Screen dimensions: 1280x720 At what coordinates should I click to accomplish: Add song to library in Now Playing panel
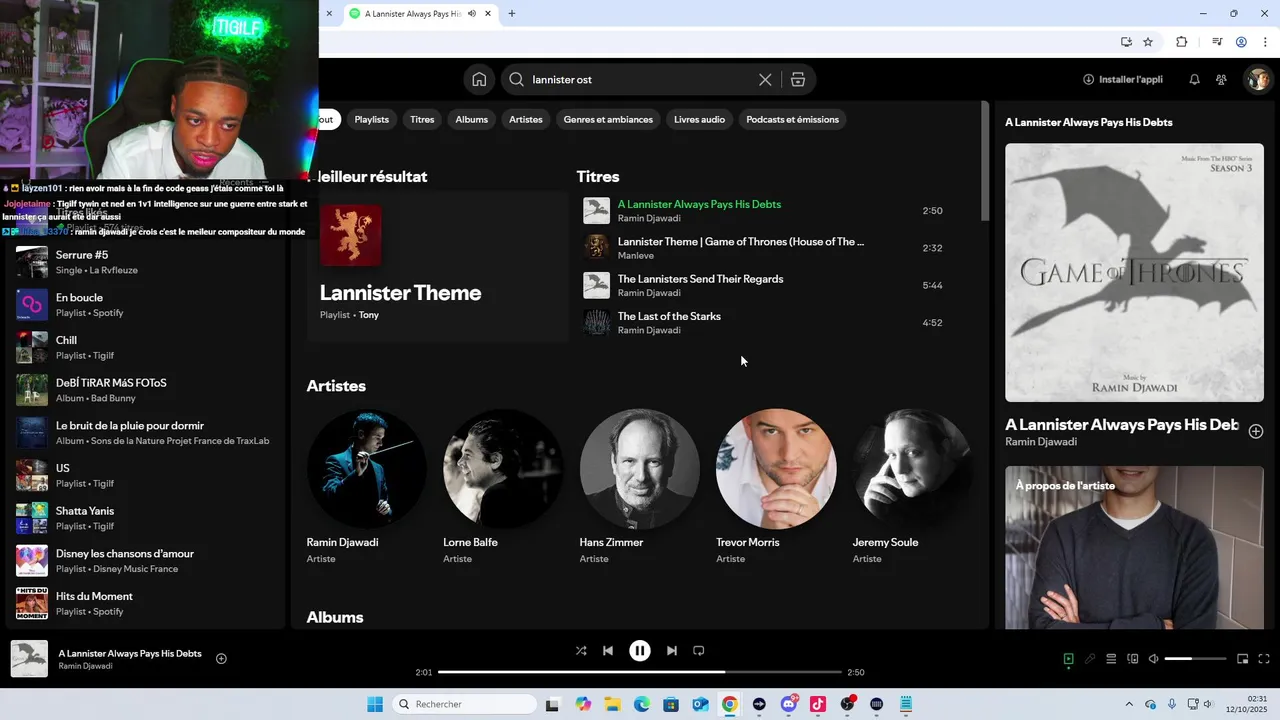tap(1256, 431)
